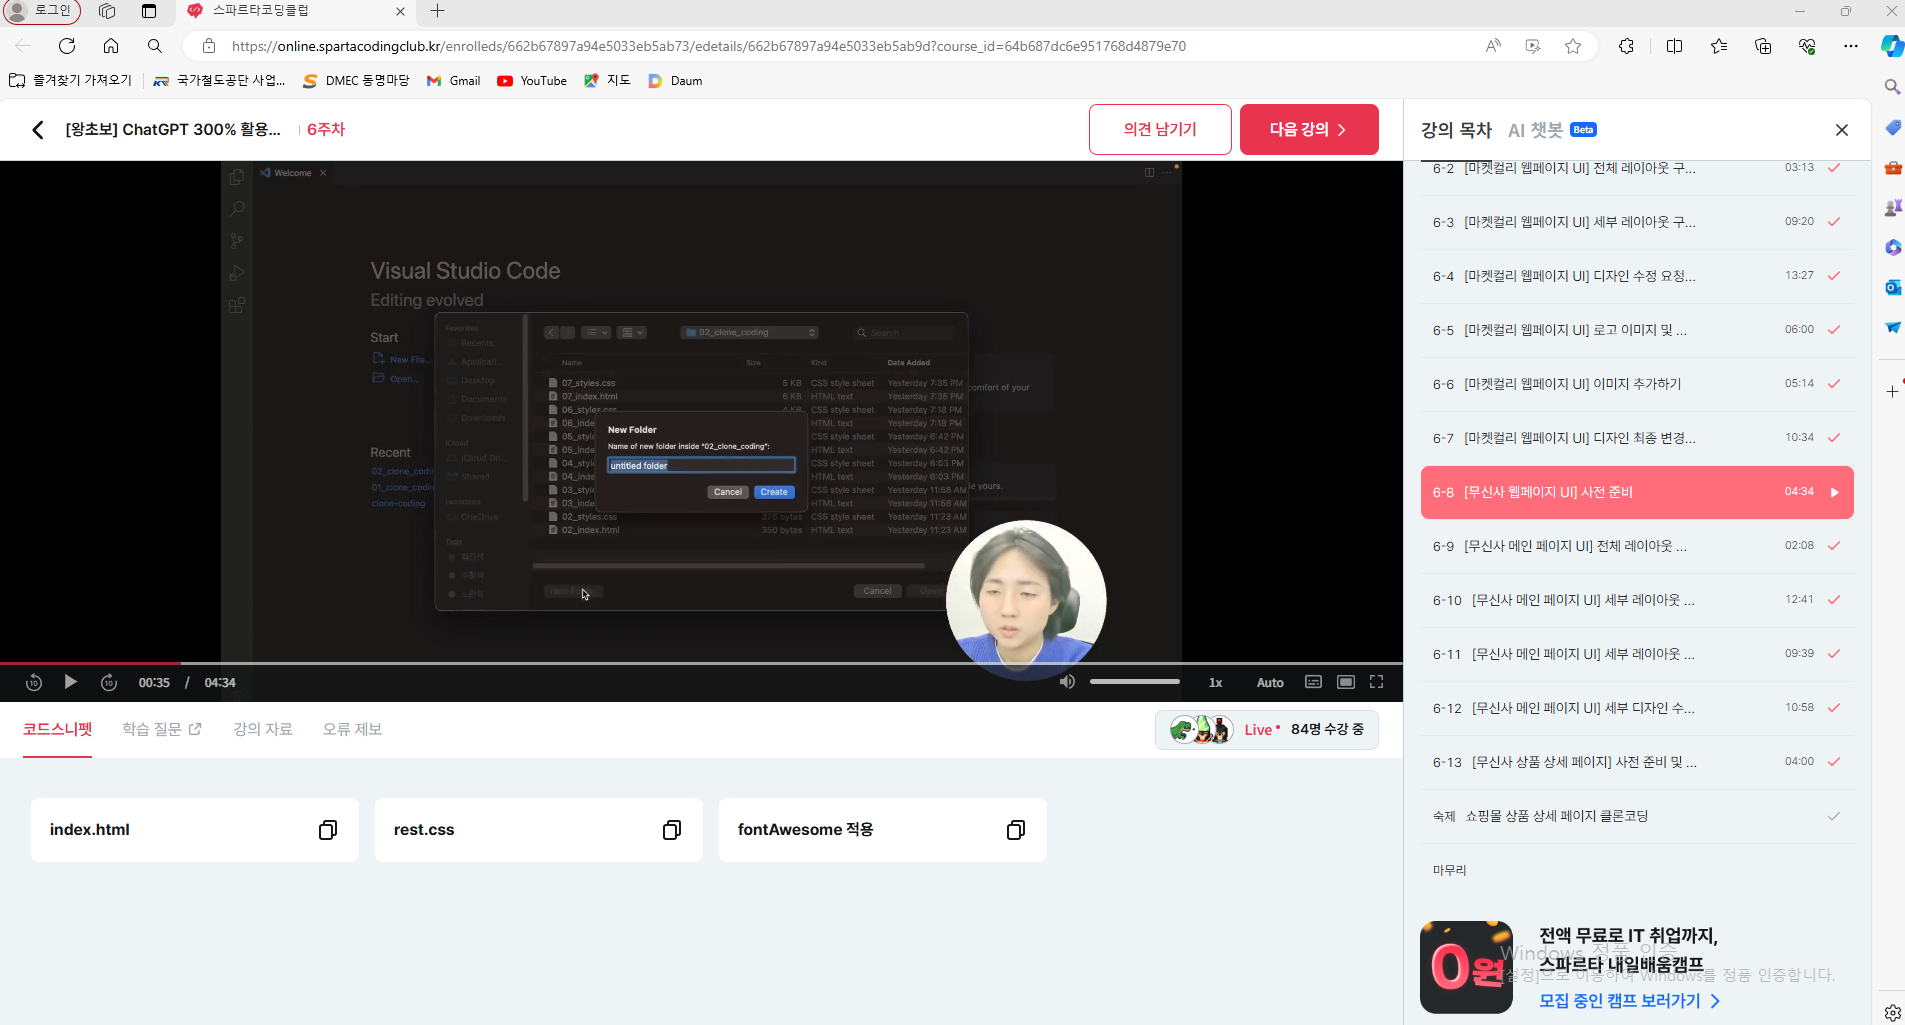The image size is (1905, 1025).
Task: Open Outlook in Edge sidebar
Action: click(1892, 287)
